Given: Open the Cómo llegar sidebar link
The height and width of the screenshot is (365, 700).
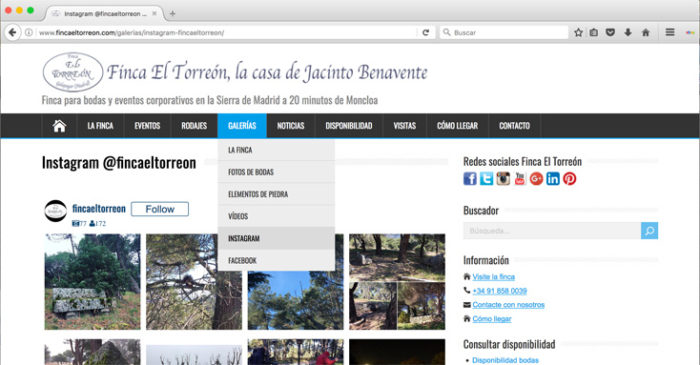Looking at the screenshot, I should pyautogui.click(x=492, y=319).
